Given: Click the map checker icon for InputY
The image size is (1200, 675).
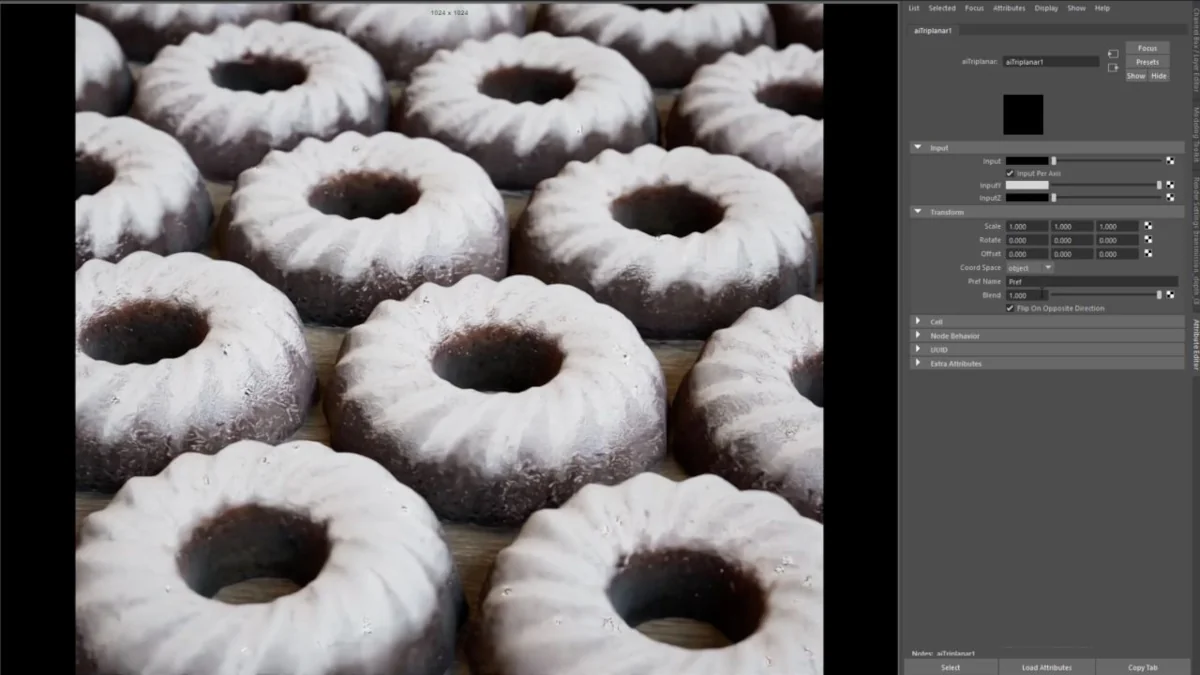Looking at the screenshot, I should click(x=1170, y=185).
